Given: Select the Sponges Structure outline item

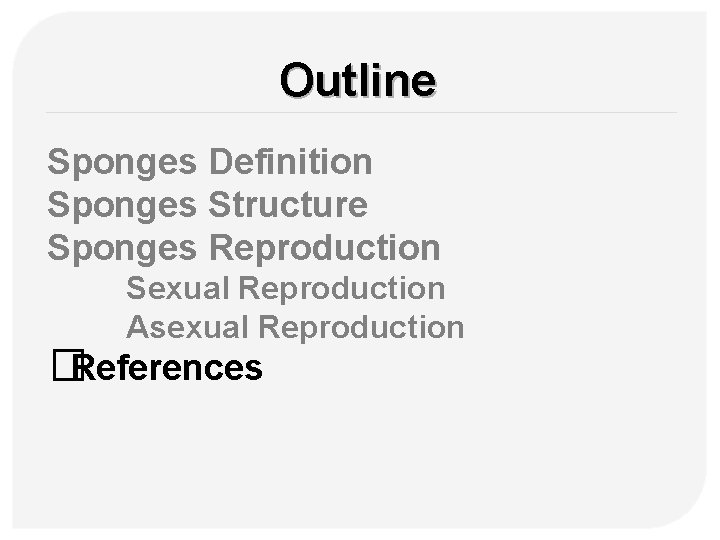Looking at the screenshot, I should point(207,204).
